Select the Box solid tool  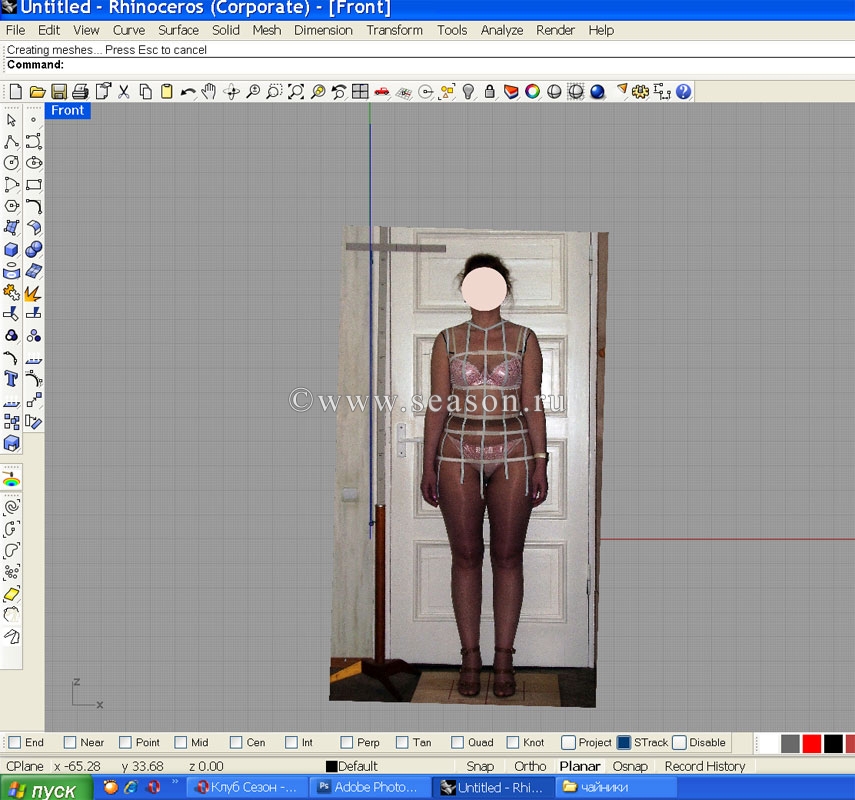click(x=12, y=250)
